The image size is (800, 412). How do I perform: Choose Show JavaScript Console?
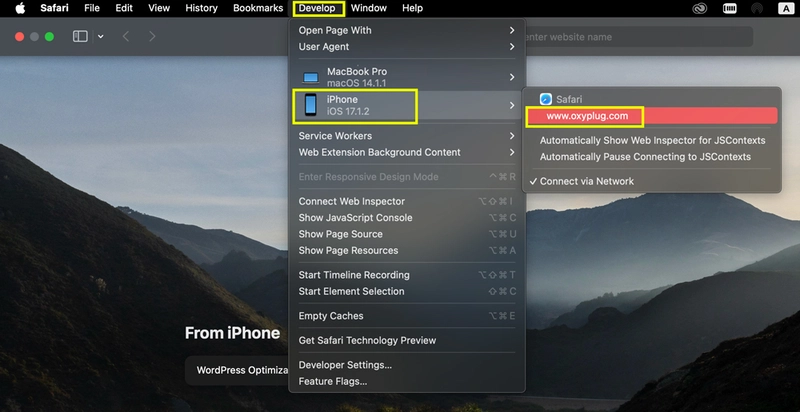tap(407, 217)
